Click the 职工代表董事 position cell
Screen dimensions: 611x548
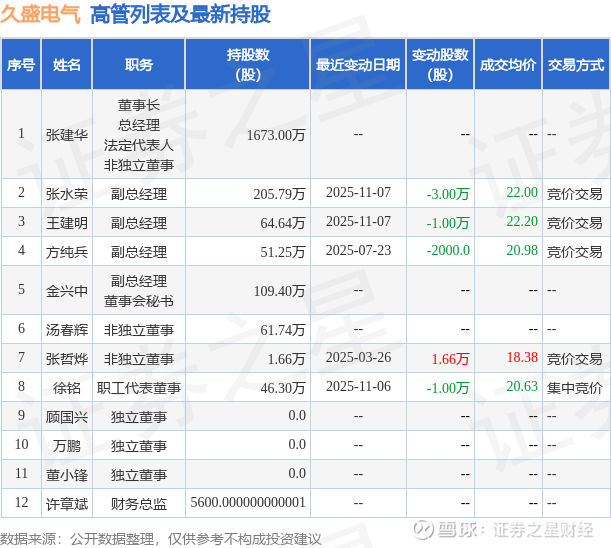138,388
